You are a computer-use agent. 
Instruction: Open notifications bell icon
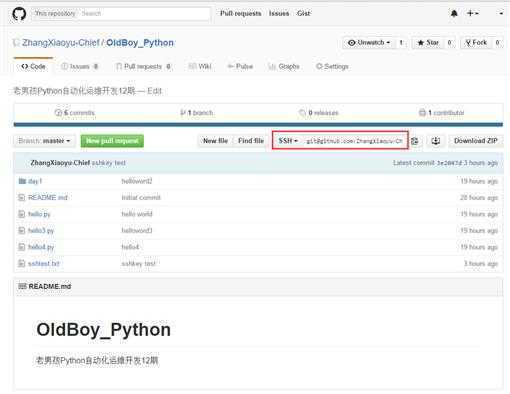pyautogui.click(x=454, y=14)
